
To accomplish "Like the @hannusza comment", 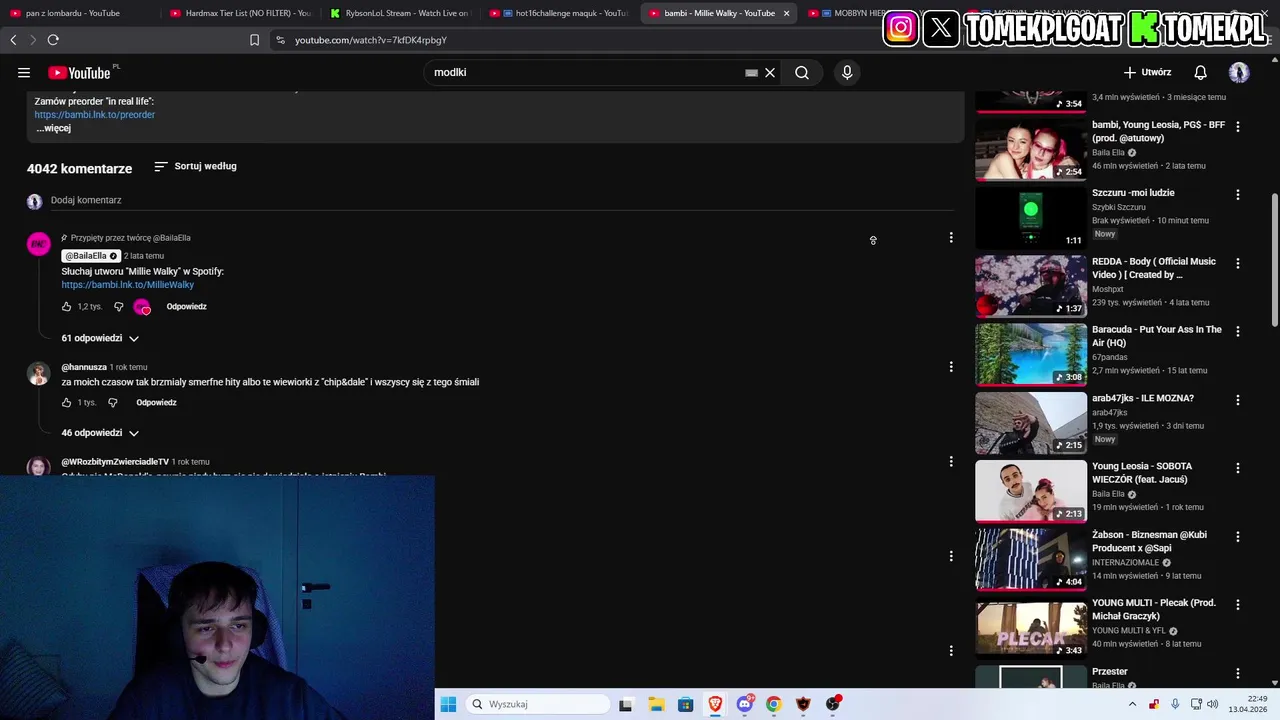I will pos(67,403).
